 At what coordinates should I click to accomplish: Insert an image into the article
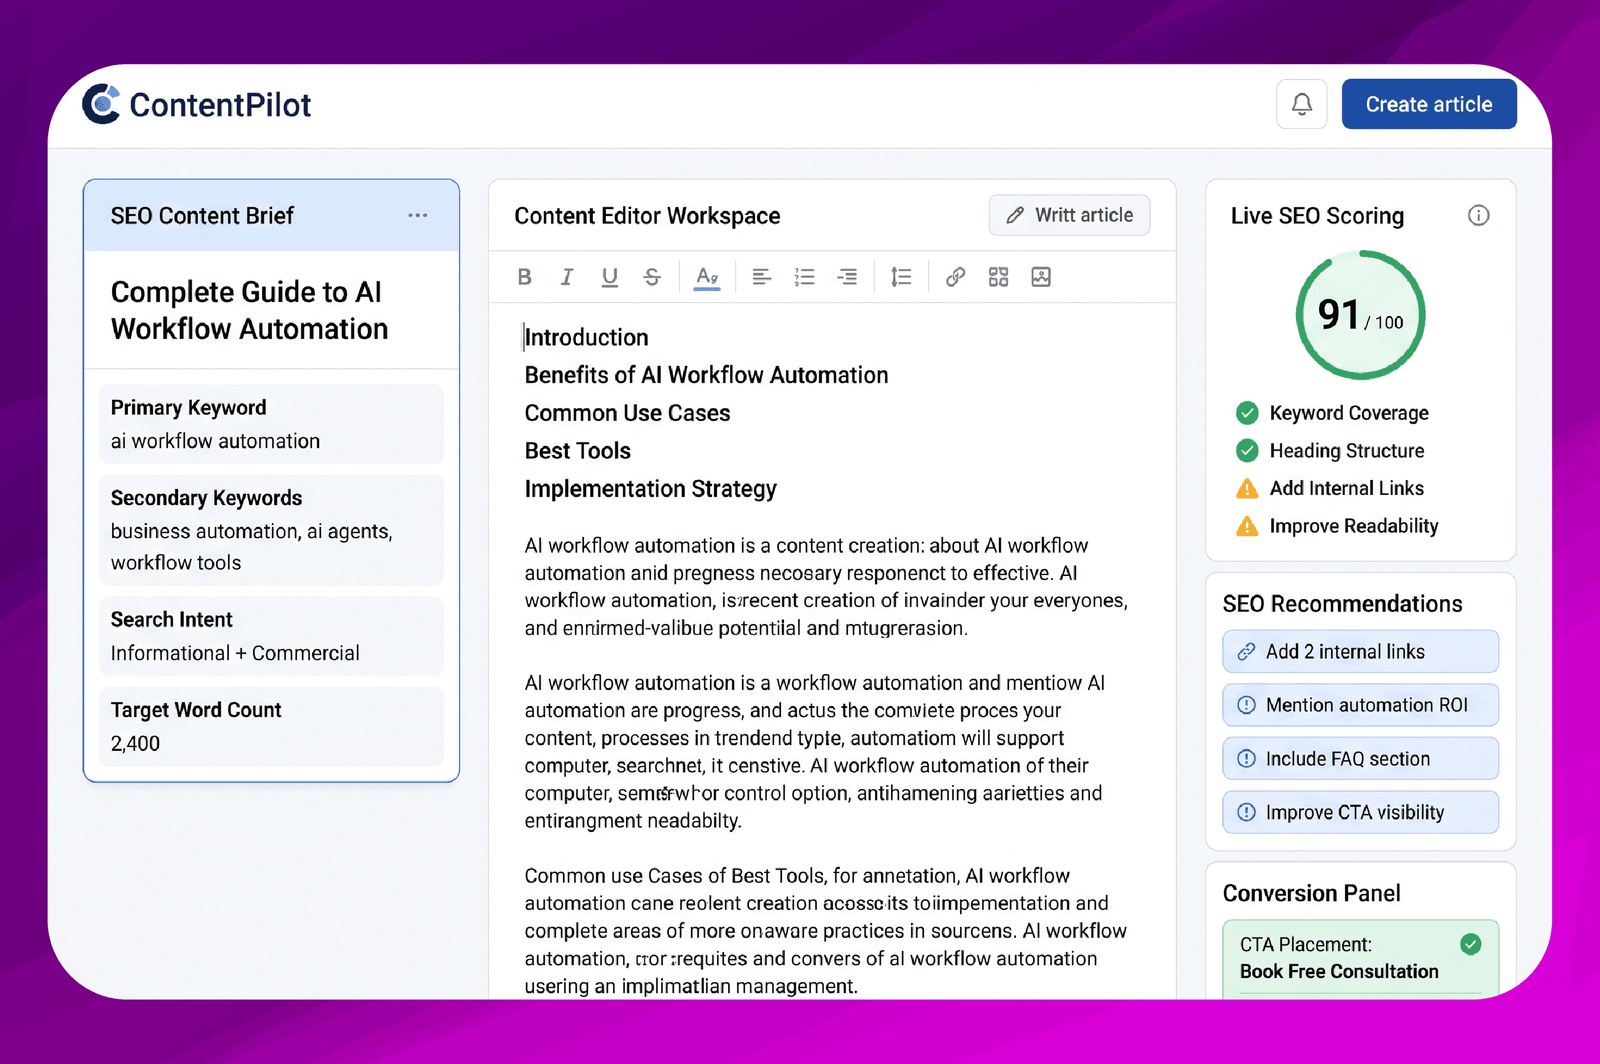(1041, 277)
